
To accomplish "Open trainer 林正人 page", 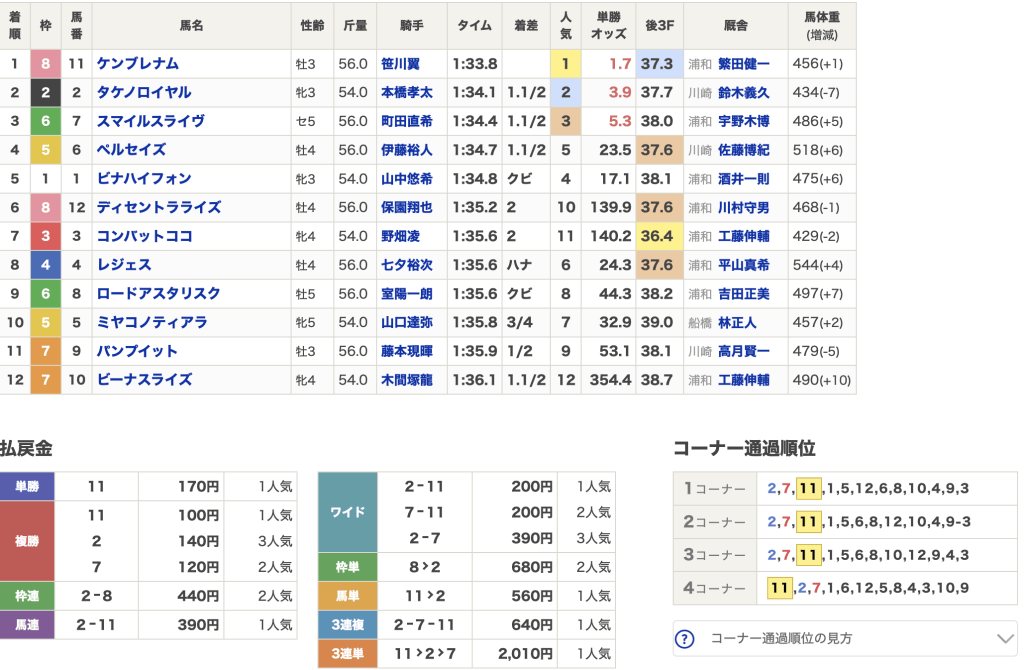I will [737, 323].
